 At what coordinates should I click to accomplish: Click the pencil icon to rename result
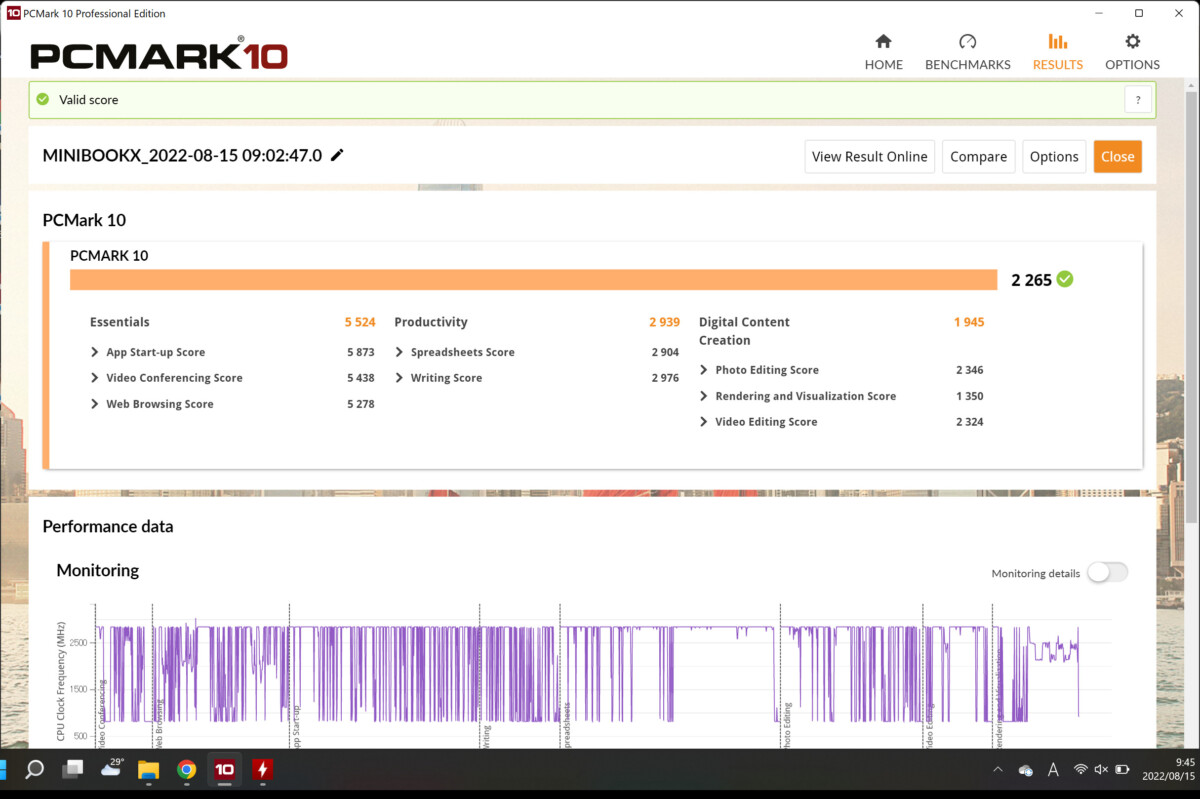pyautogui.click(x=337, y=155)
